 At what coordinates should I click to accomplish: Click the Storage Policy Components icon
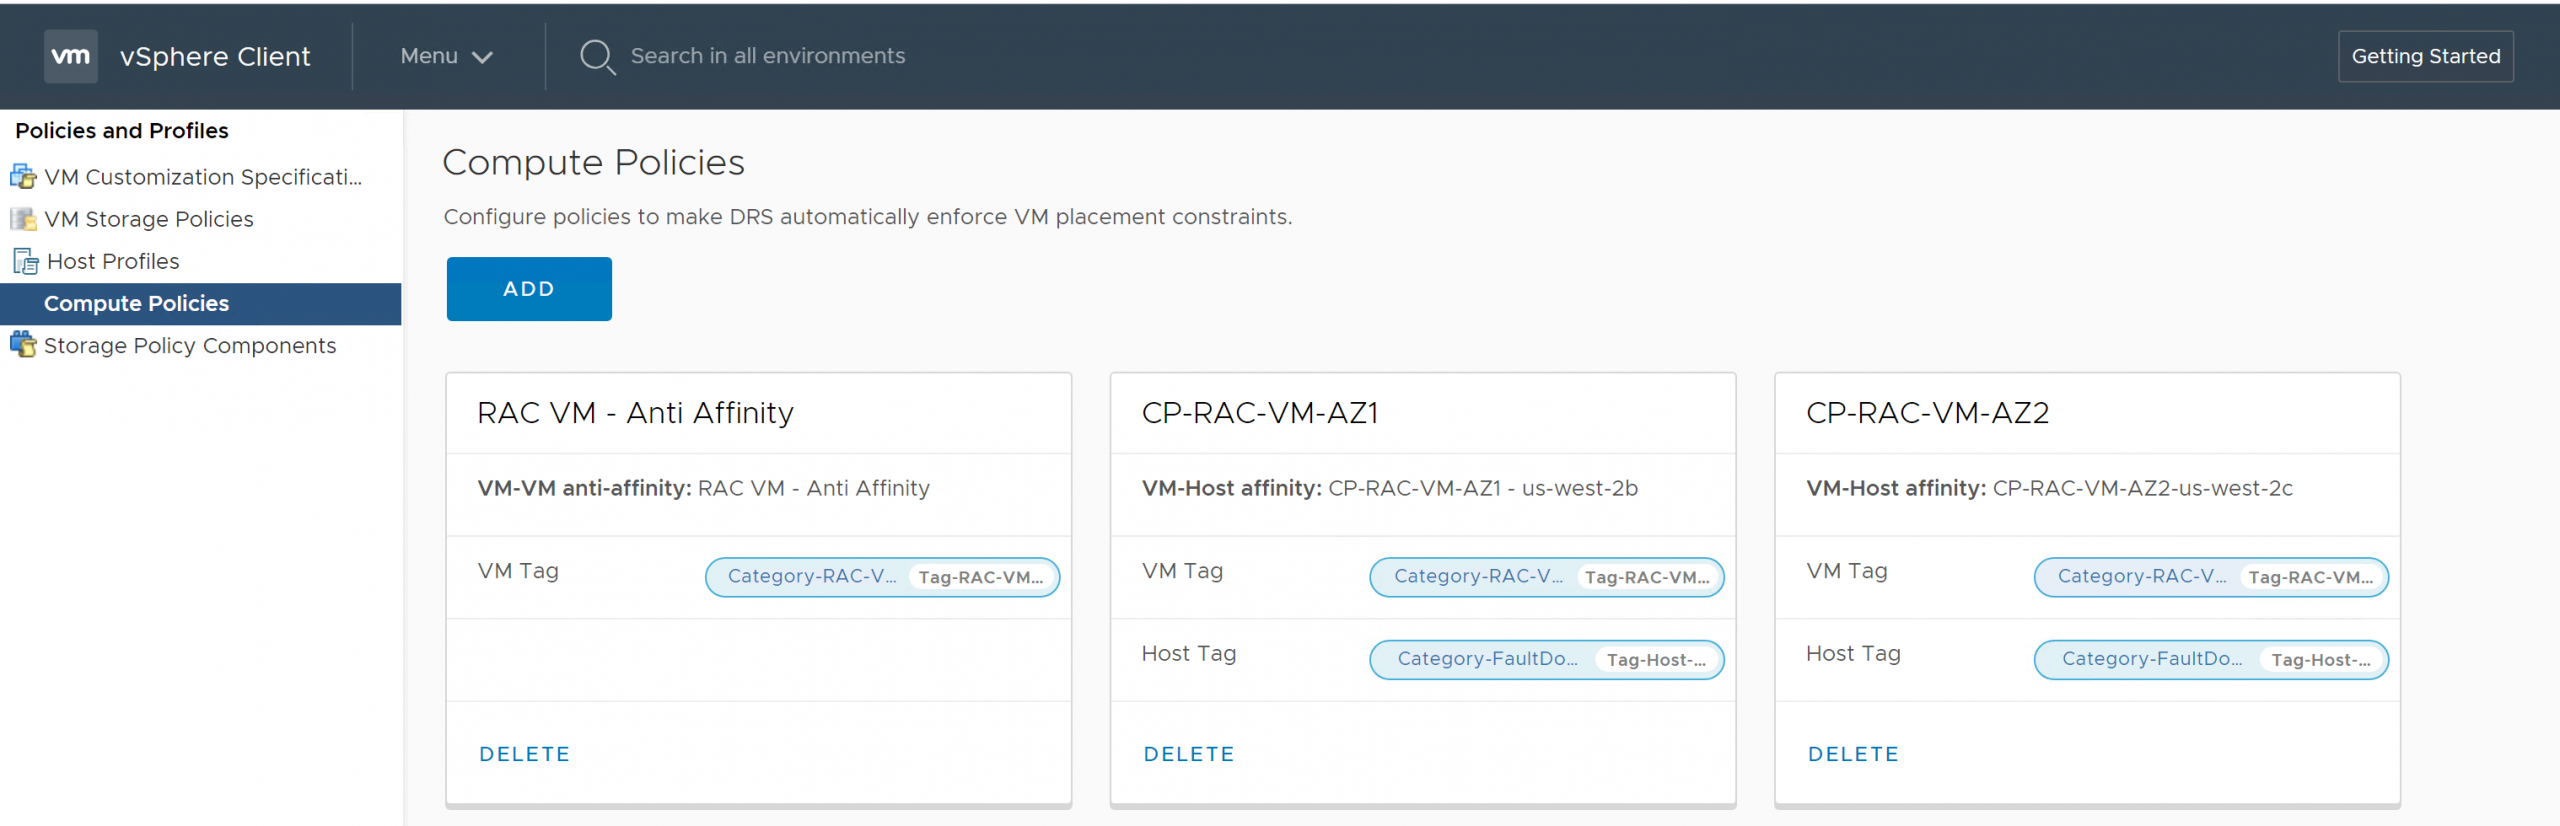(23, 345)
